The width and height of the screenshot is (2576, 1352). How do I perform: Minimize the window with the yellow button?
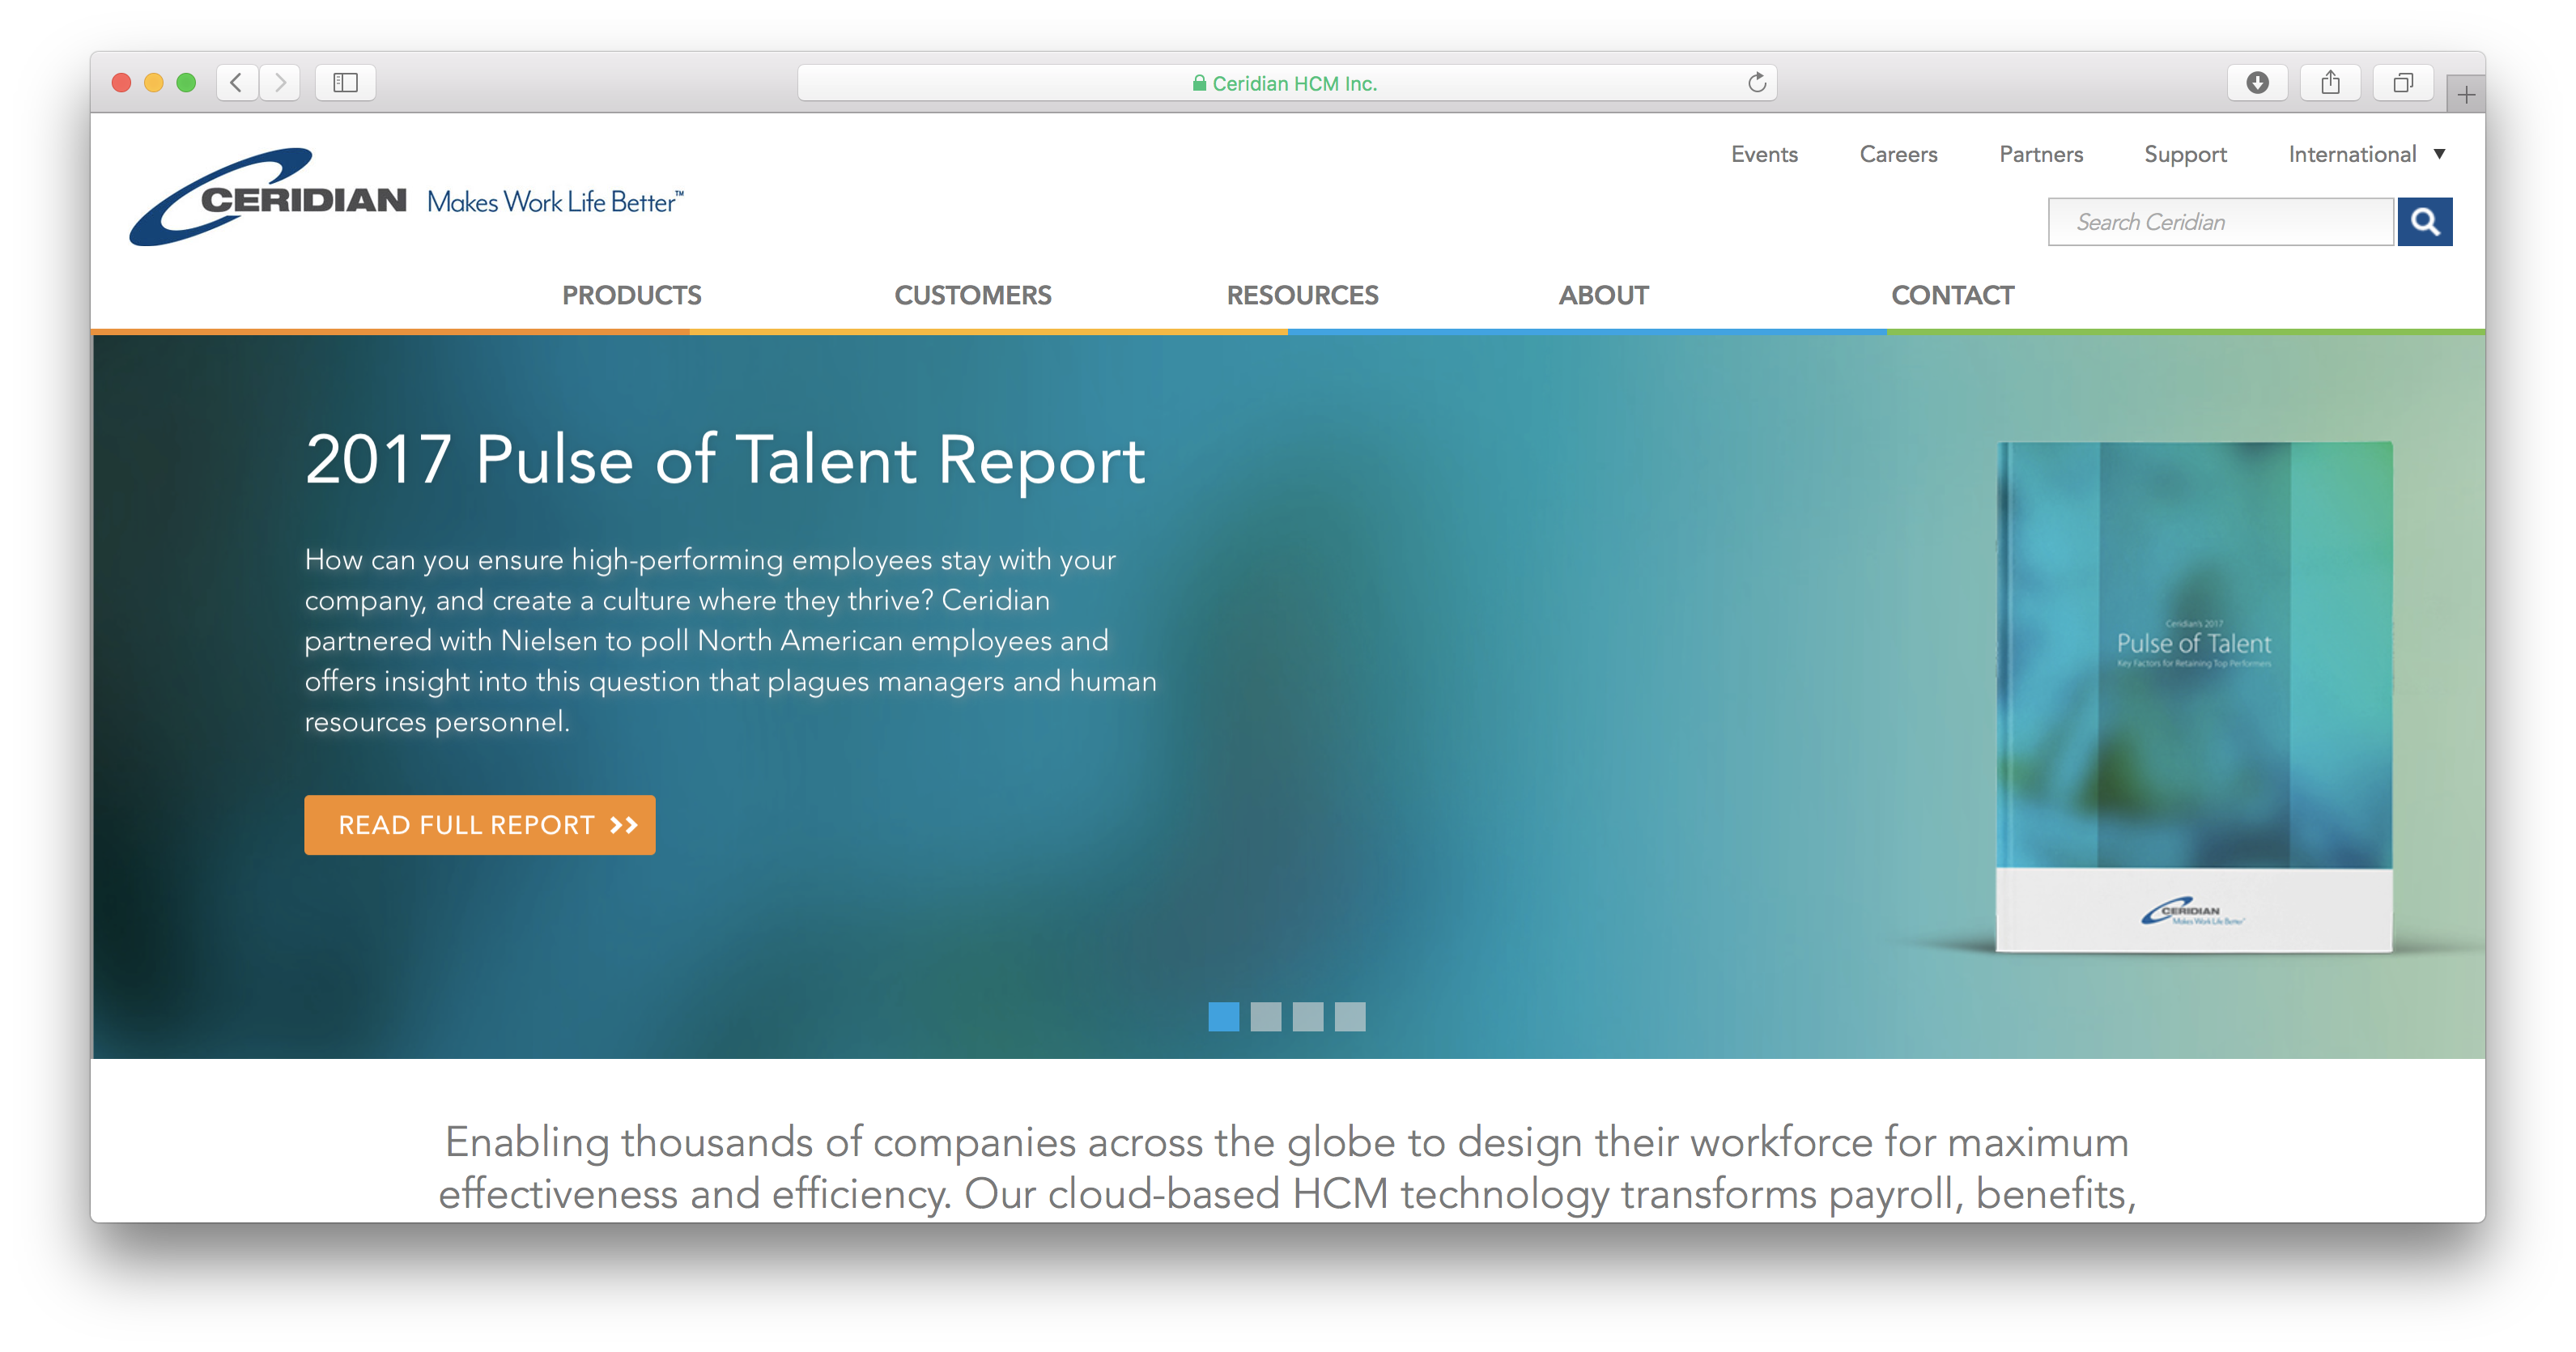pyautogui.click(x=153, y=82)
